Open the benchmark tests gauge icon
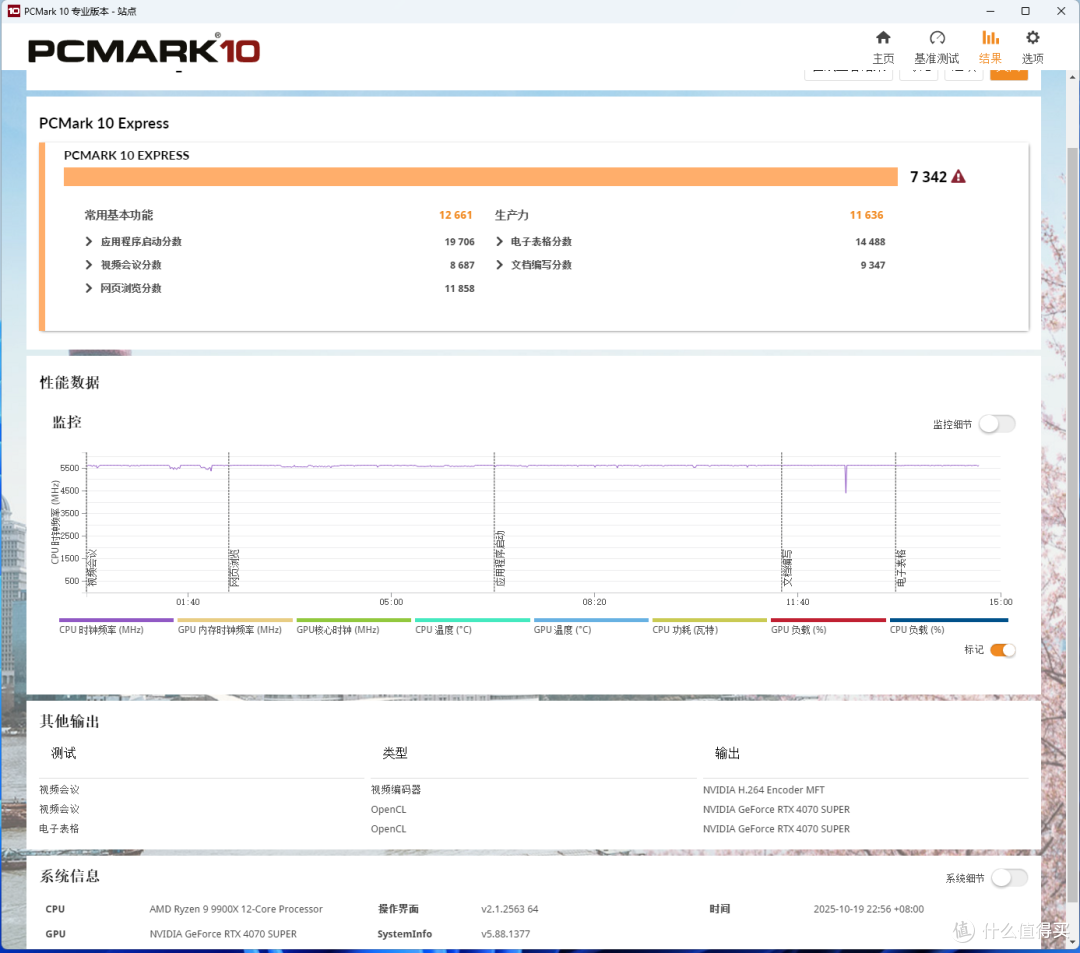Viewport: 1080px width, 953px height. (936, 47)
